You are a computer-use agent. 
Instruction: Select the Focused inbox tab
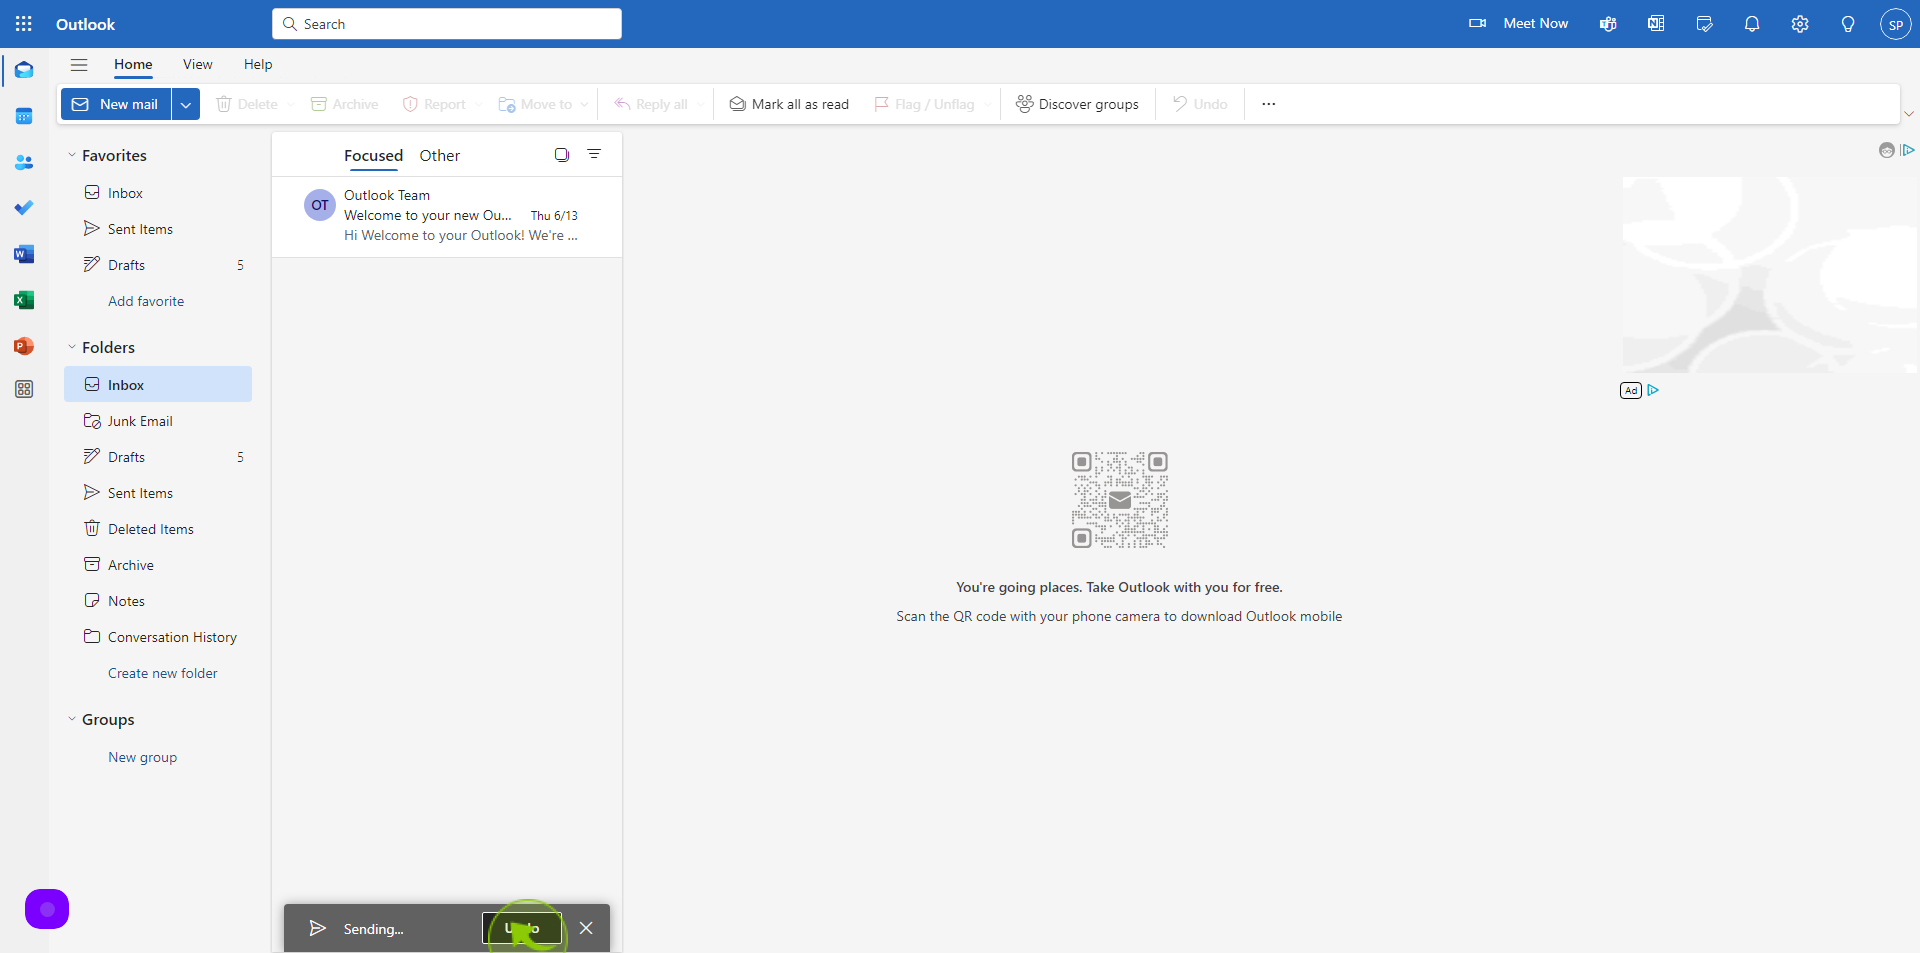pyautogui.click(x=373, y=156)
